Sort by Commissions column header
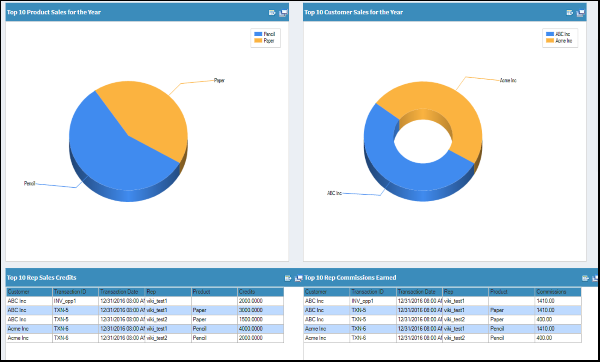Viewport: 600px width, 362px height. click(558, 292)
